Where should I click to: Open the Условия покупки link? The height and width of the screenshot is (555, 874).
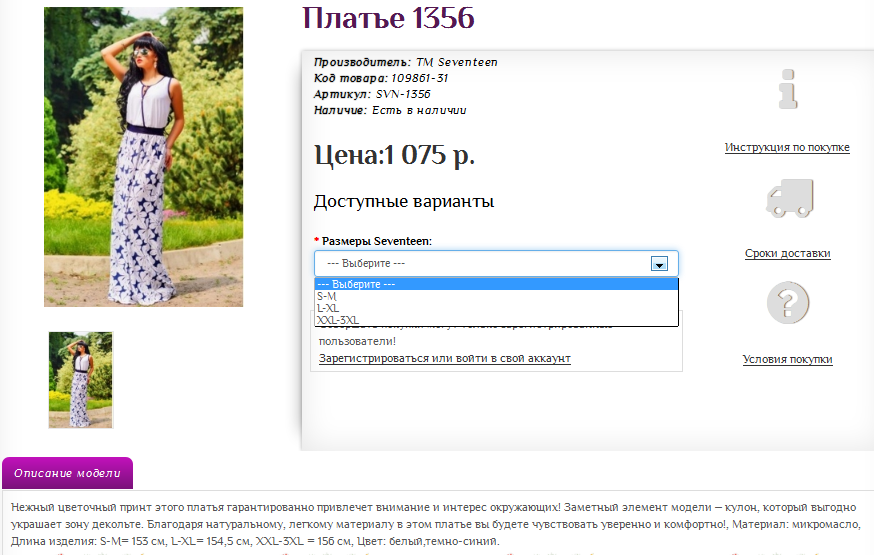[788, 359]
